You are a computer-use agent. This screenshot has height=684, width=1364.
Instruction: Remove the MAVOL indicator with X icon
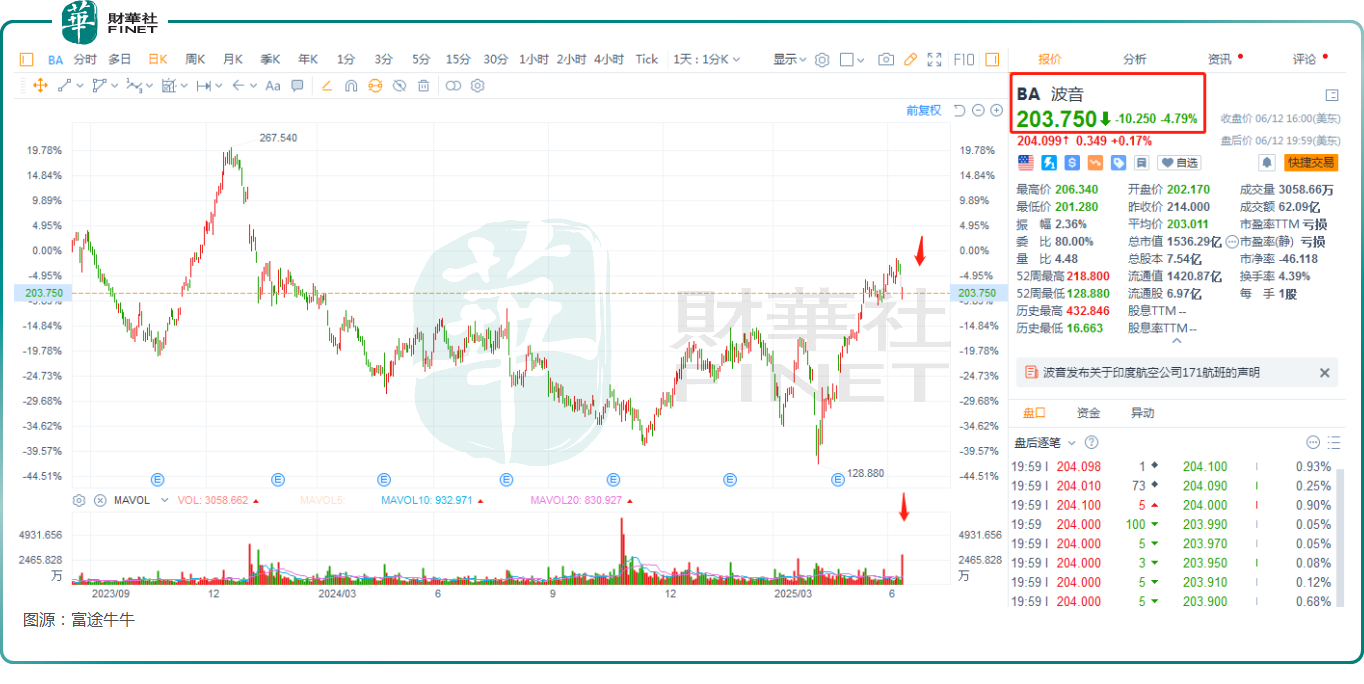coord(100,500)
